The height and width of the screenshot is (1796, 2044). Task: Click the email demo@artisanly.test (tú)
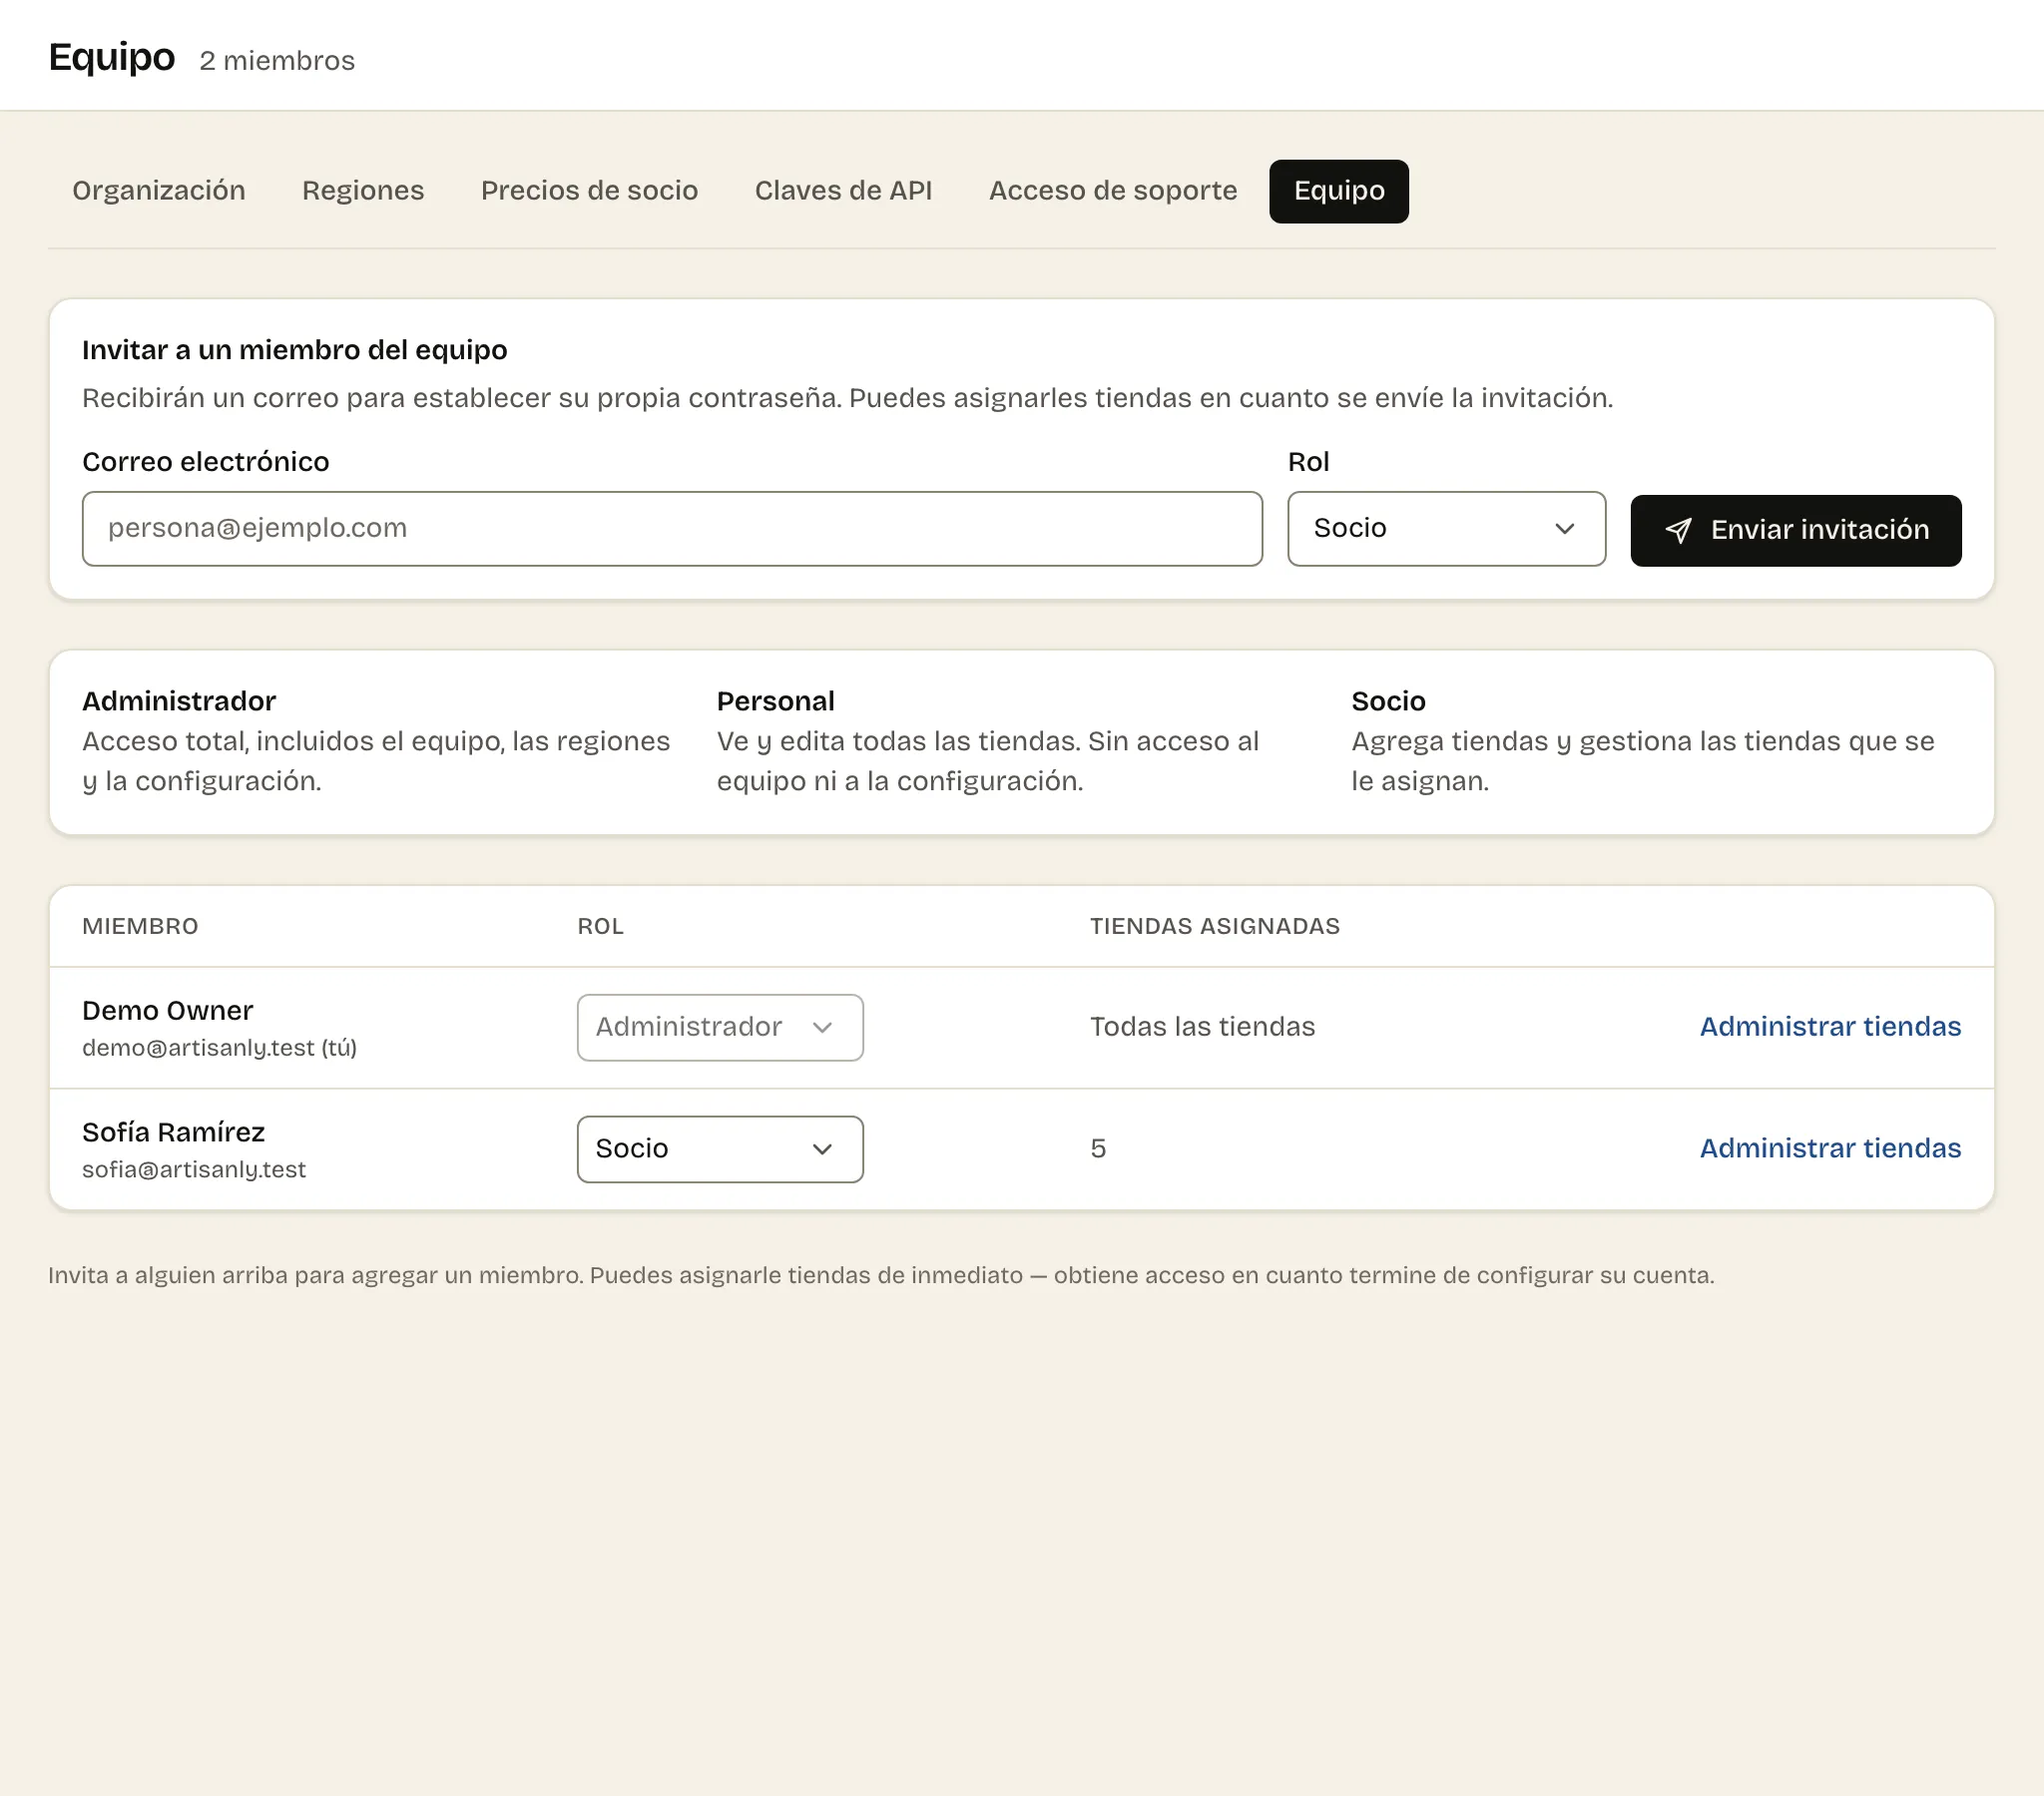[219, 1047]
